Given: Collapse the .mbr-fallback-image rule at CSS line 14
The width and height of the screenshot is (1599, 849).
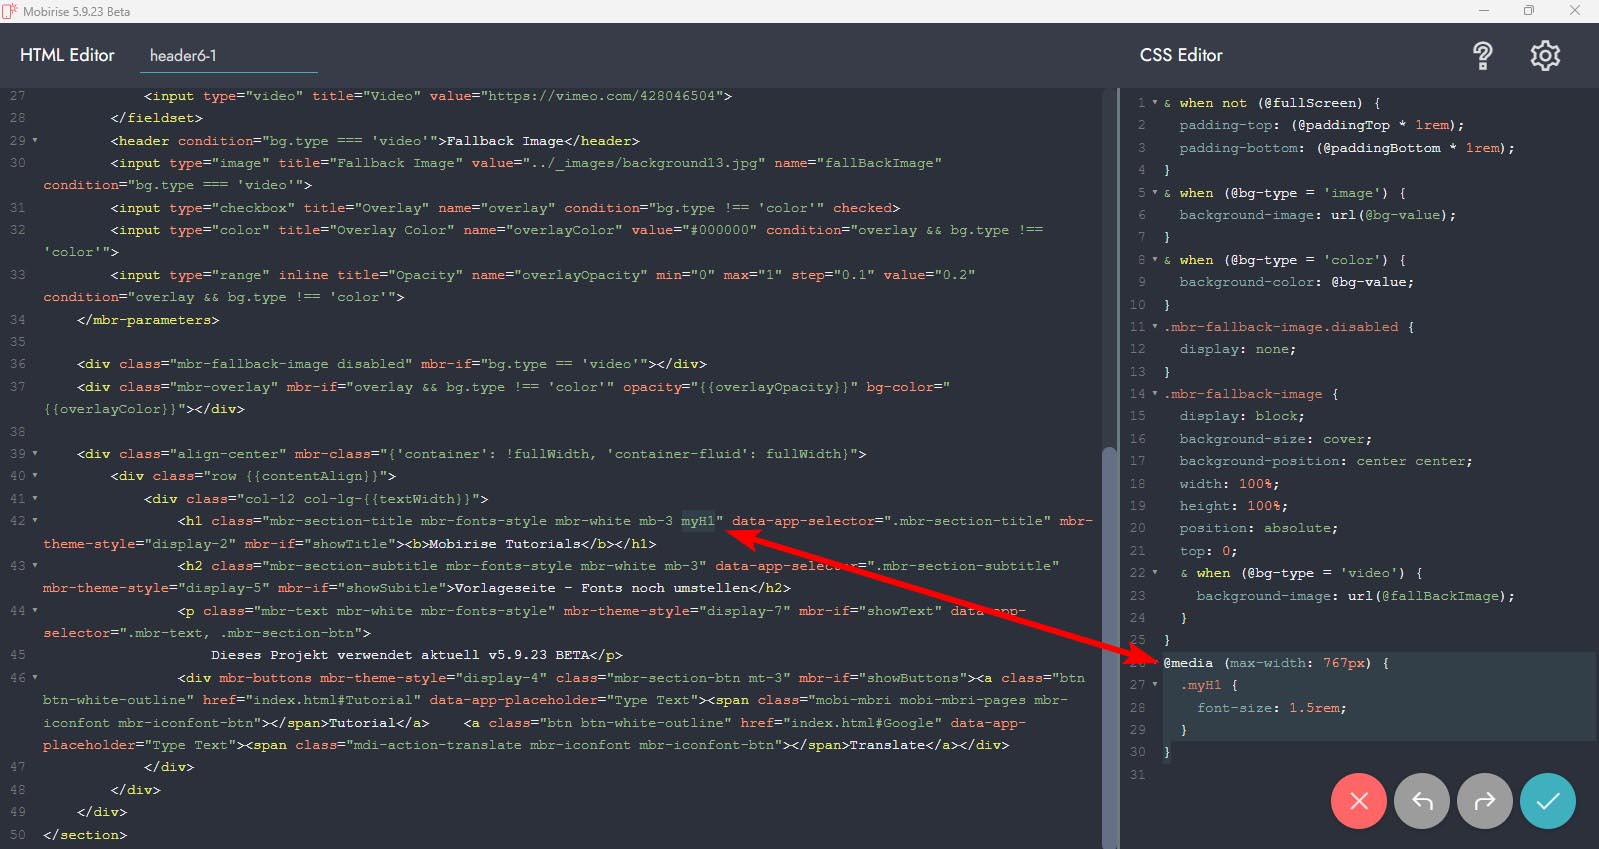Looking at the screenshot, I should (x=1155, y=394).
